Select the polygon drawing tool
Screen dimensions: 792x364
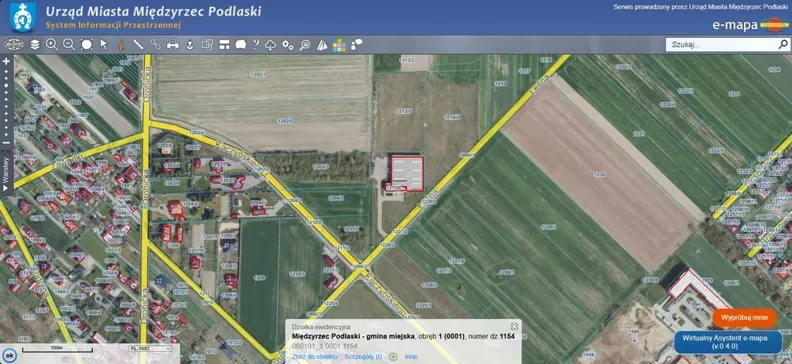tap(241, 44)
